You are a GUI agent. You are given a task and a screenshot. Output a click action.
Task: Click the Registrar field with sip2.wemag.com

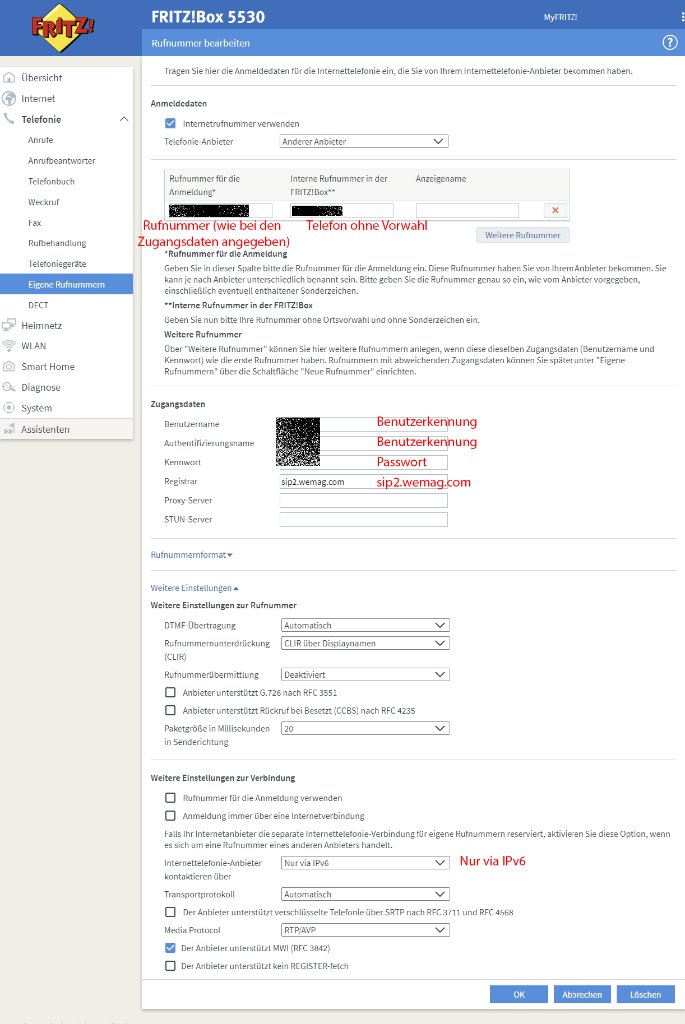click(363, 481)
